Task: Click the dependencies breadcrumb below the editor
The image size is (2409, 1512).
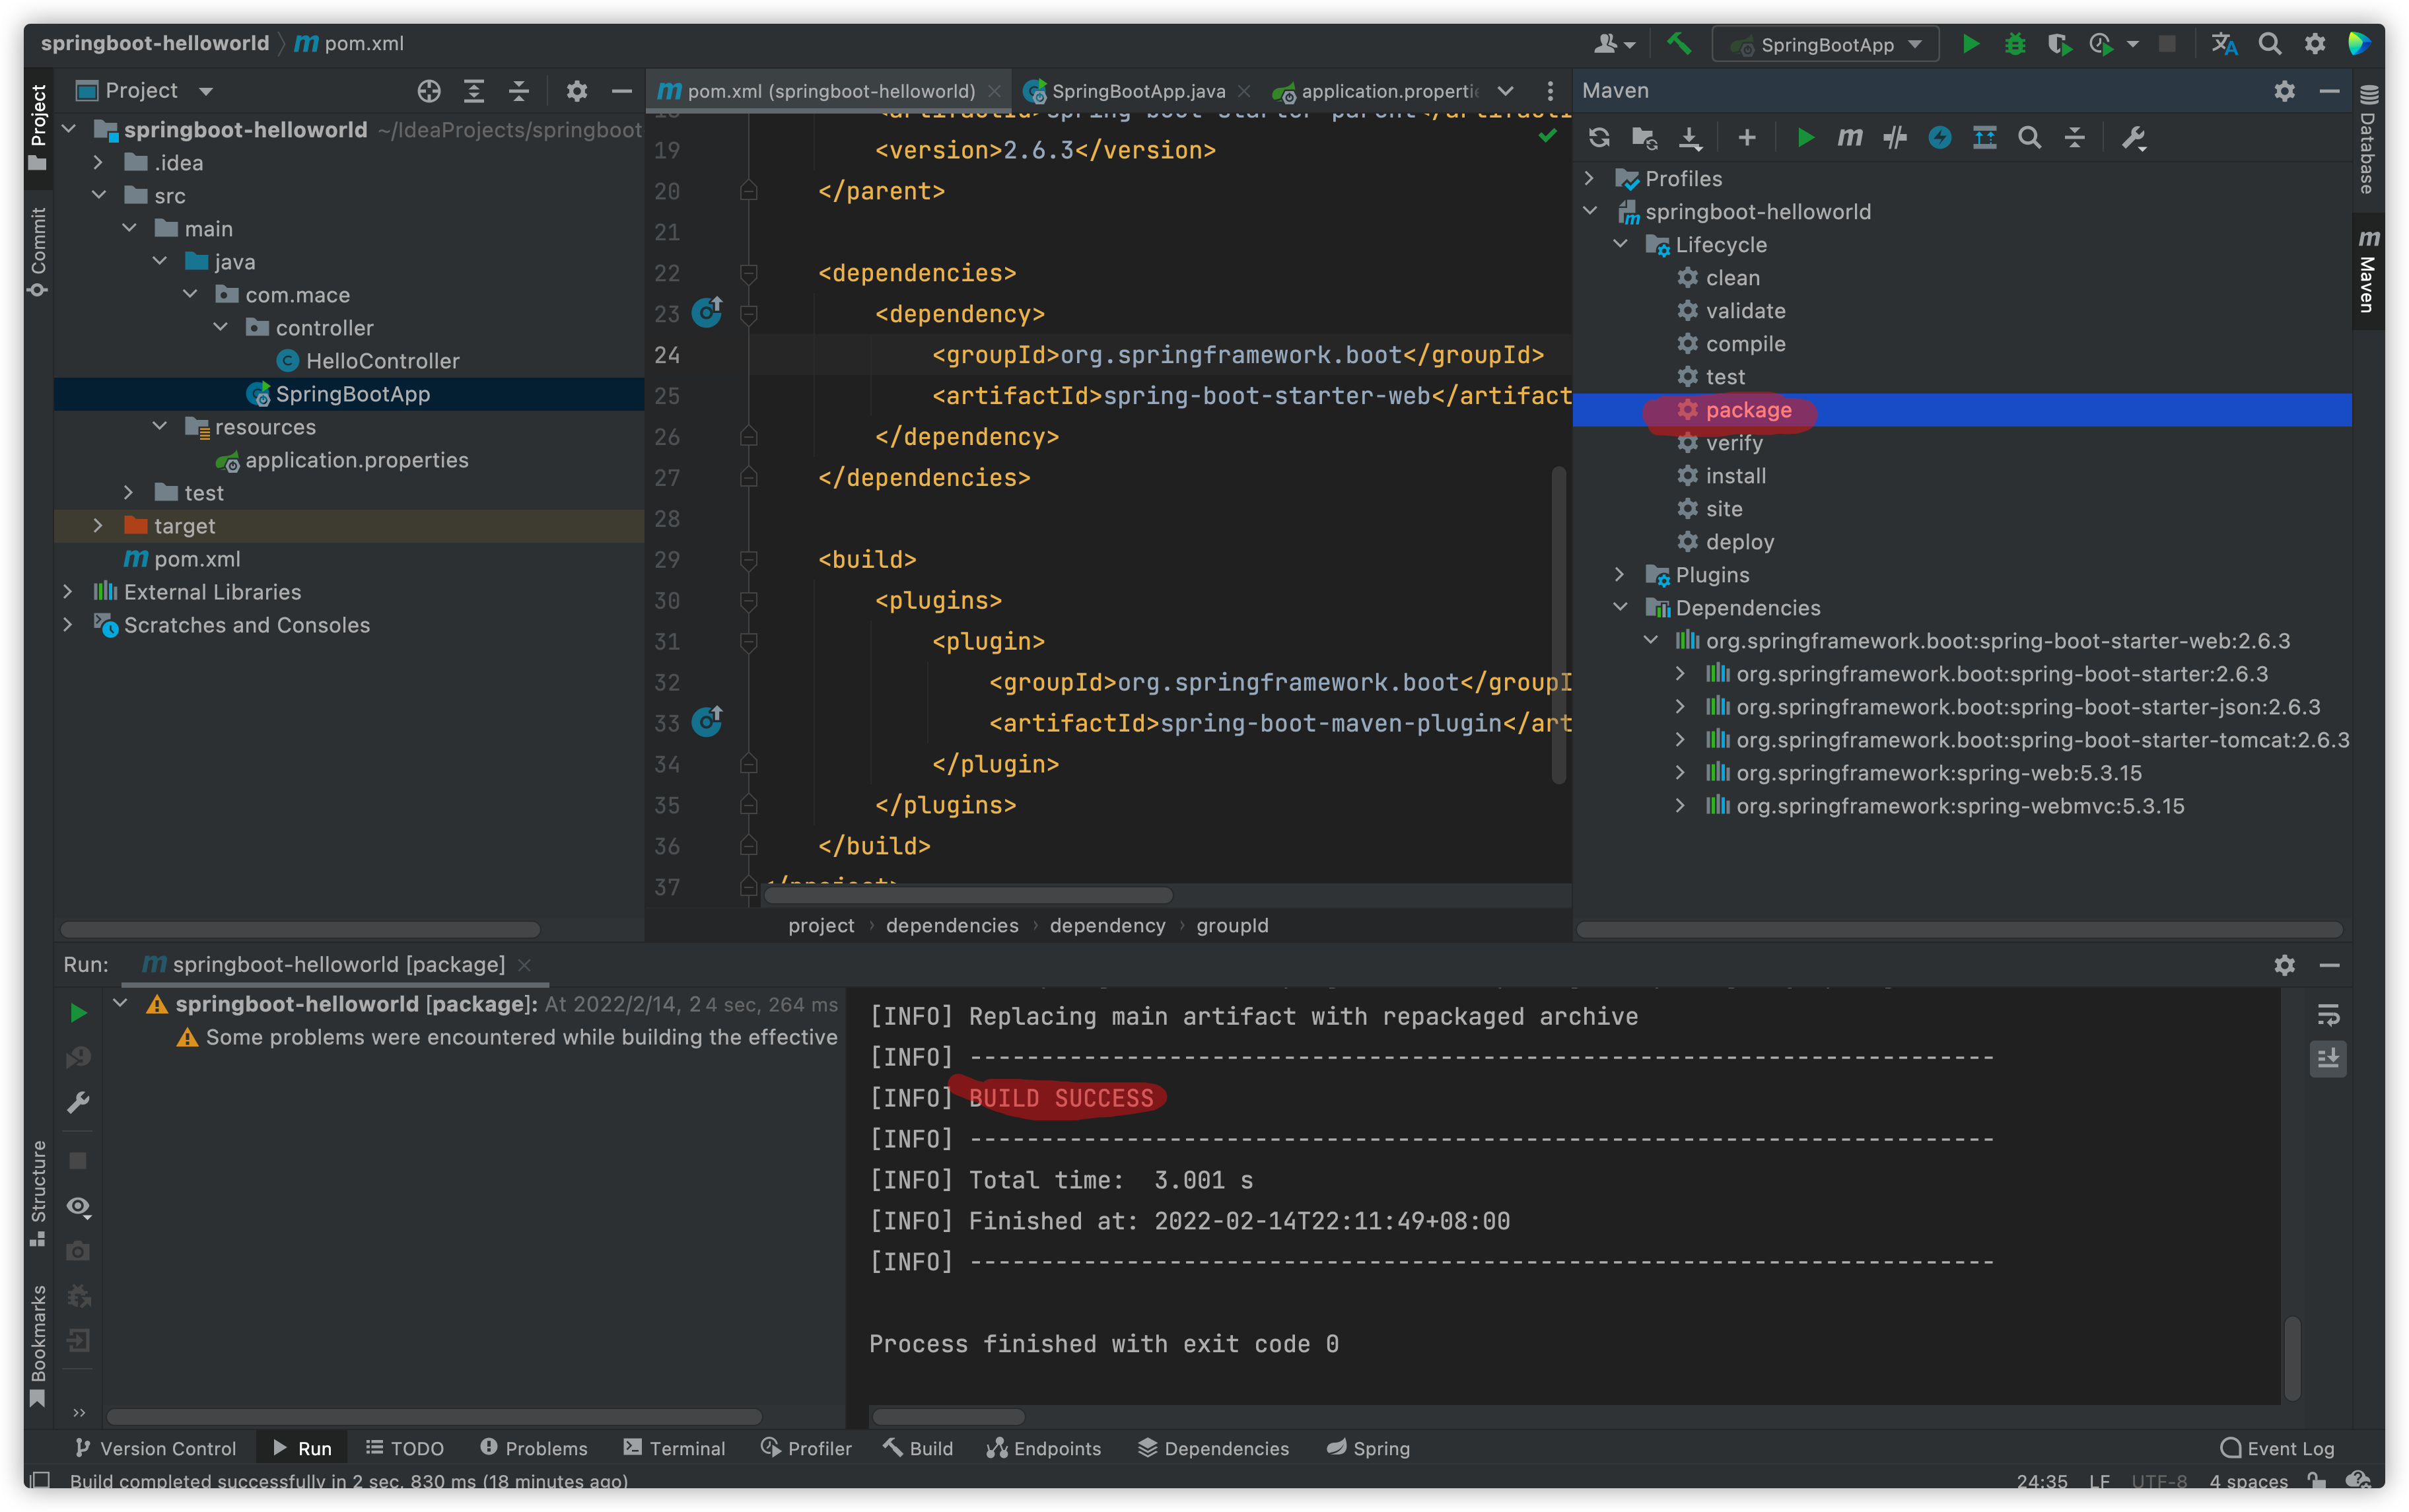Action: [951, 925]
